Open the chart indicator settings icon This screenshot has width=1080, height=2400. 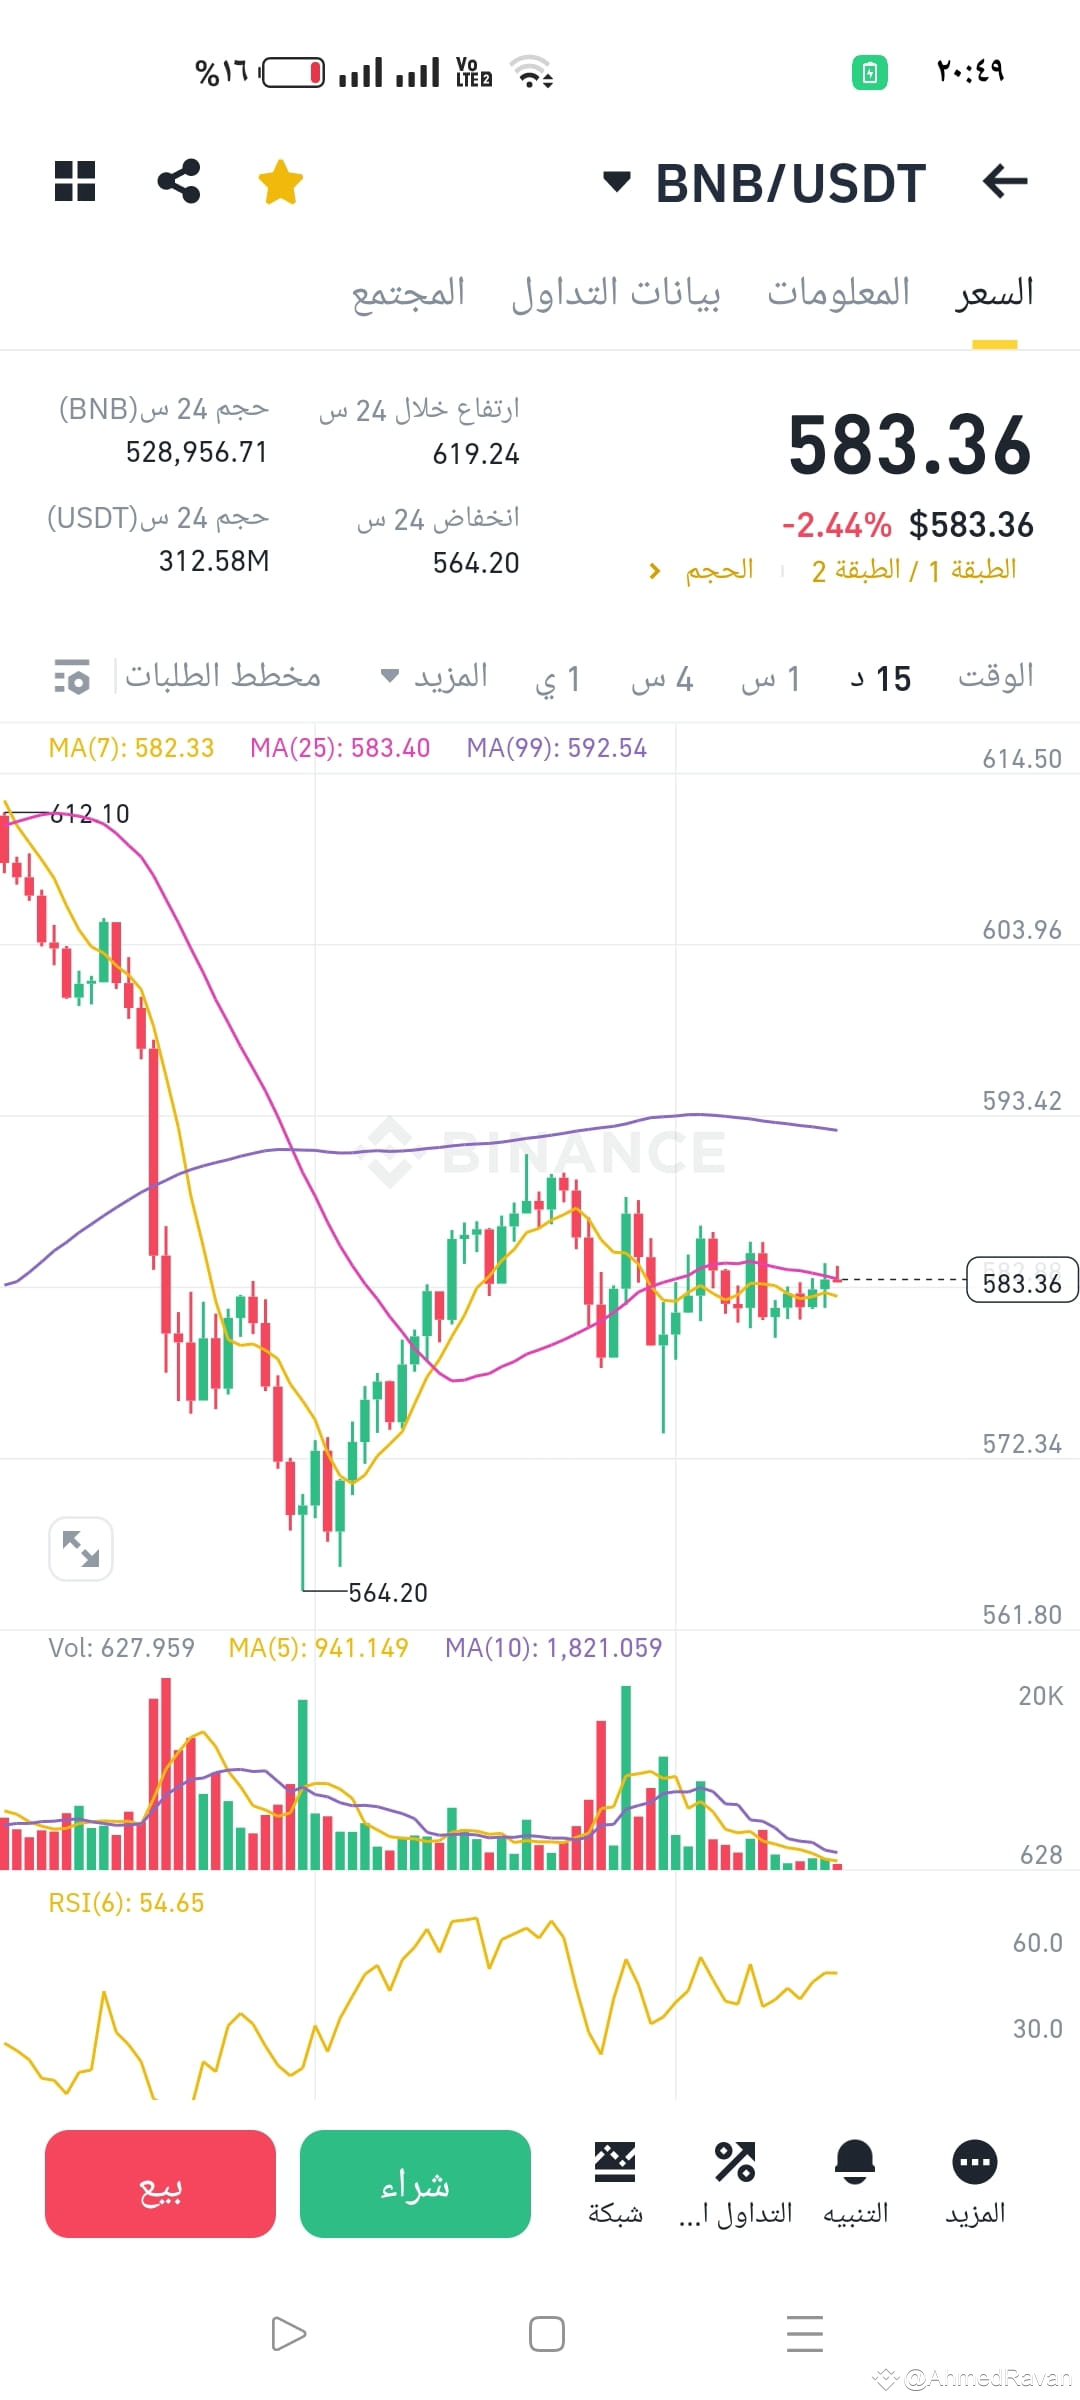point(70,676)
